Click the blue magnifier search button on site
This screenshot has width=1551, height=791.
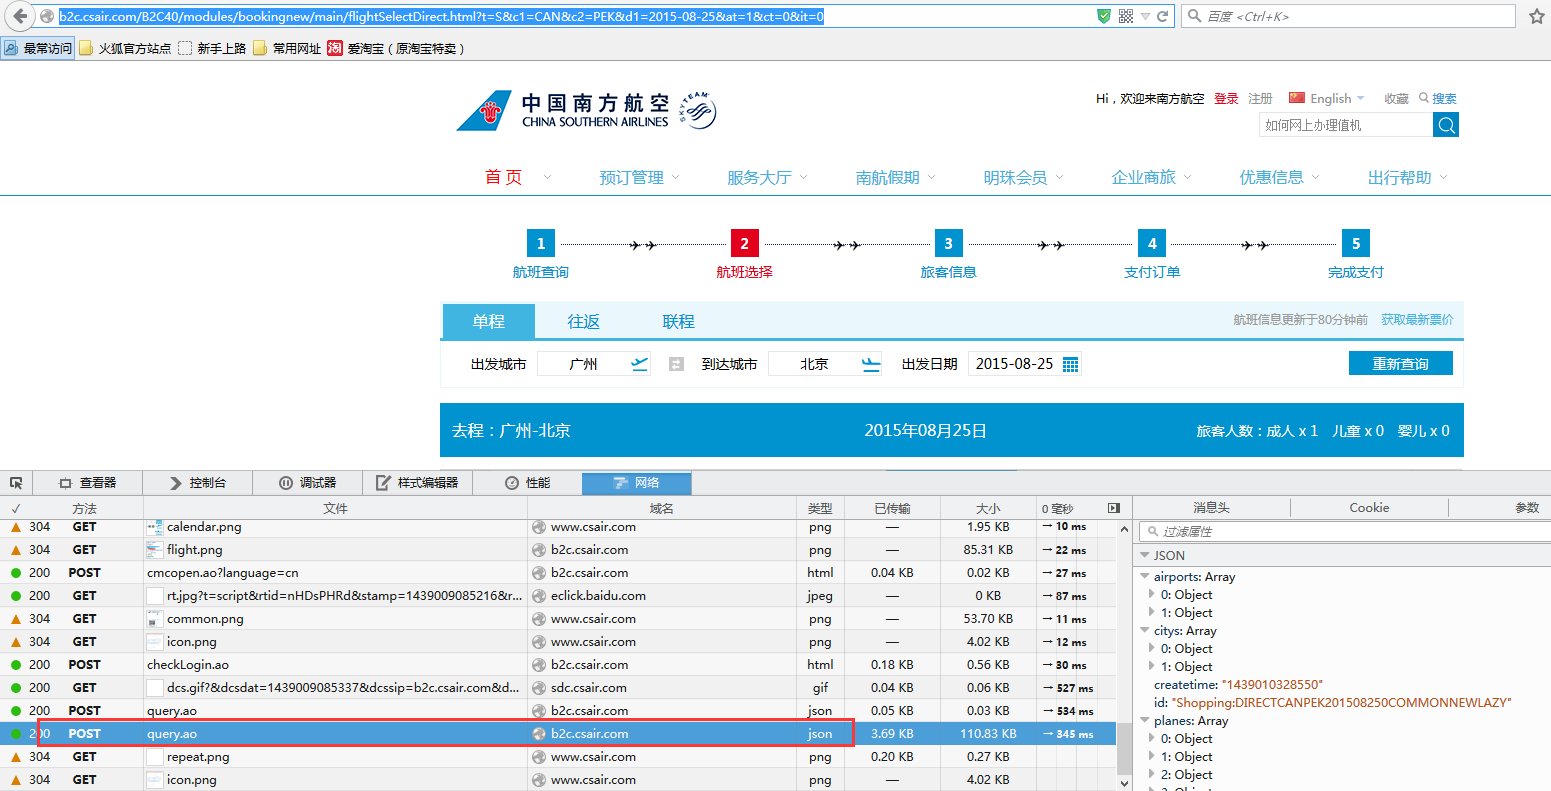(x=1446, y=124)
